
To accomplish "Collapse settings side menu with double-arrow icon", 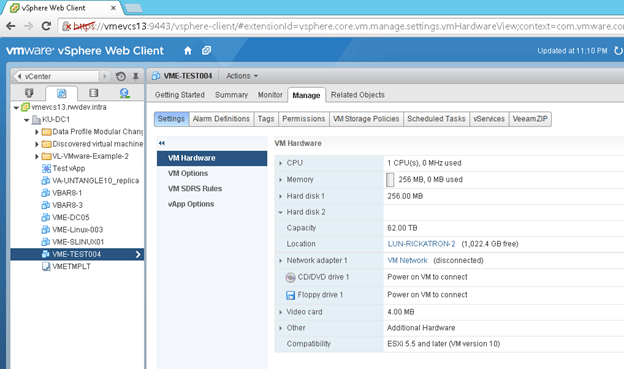I will (x=162, y=143).
